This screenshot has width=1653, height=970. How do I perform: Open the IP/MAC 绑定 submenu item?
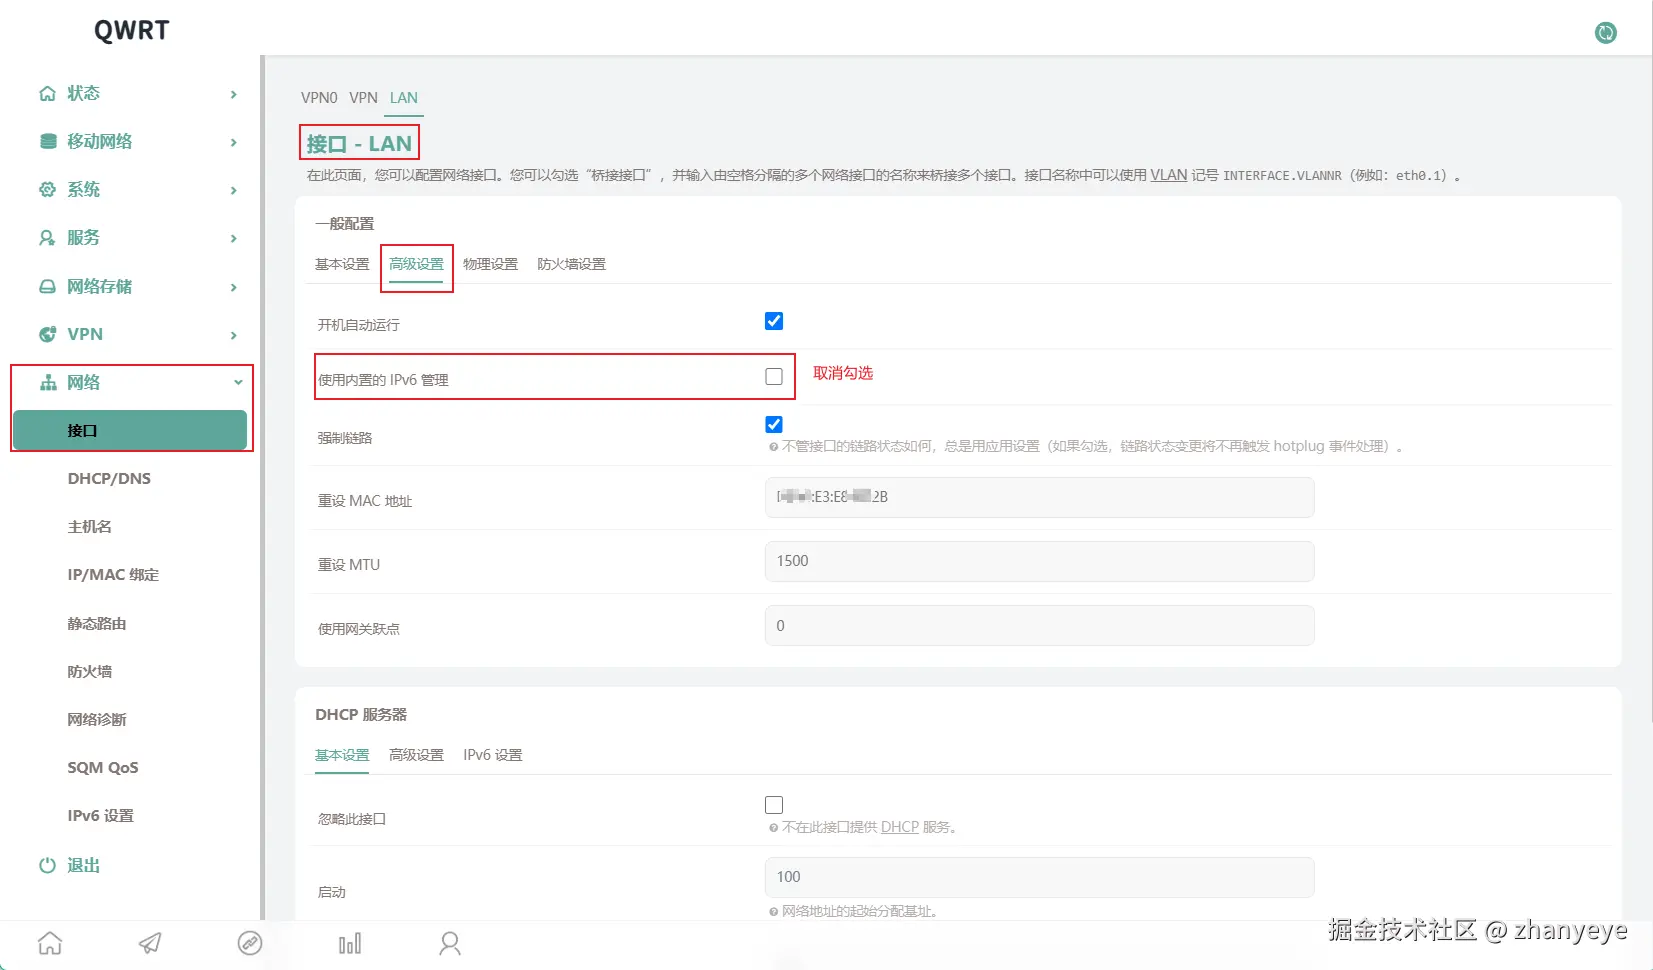(113, 574)
